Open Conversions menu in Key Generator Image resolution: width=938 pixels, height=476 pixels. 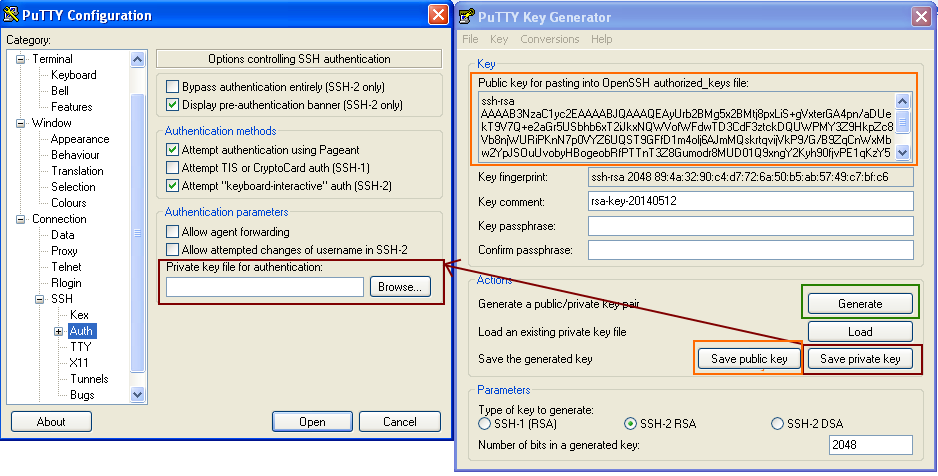pyautogui.click(x=550, y=39)
